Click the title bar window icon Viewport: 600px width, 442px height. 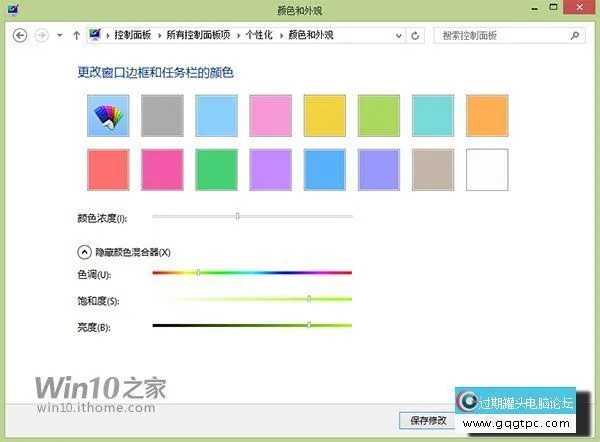click(x=12, y=8)
